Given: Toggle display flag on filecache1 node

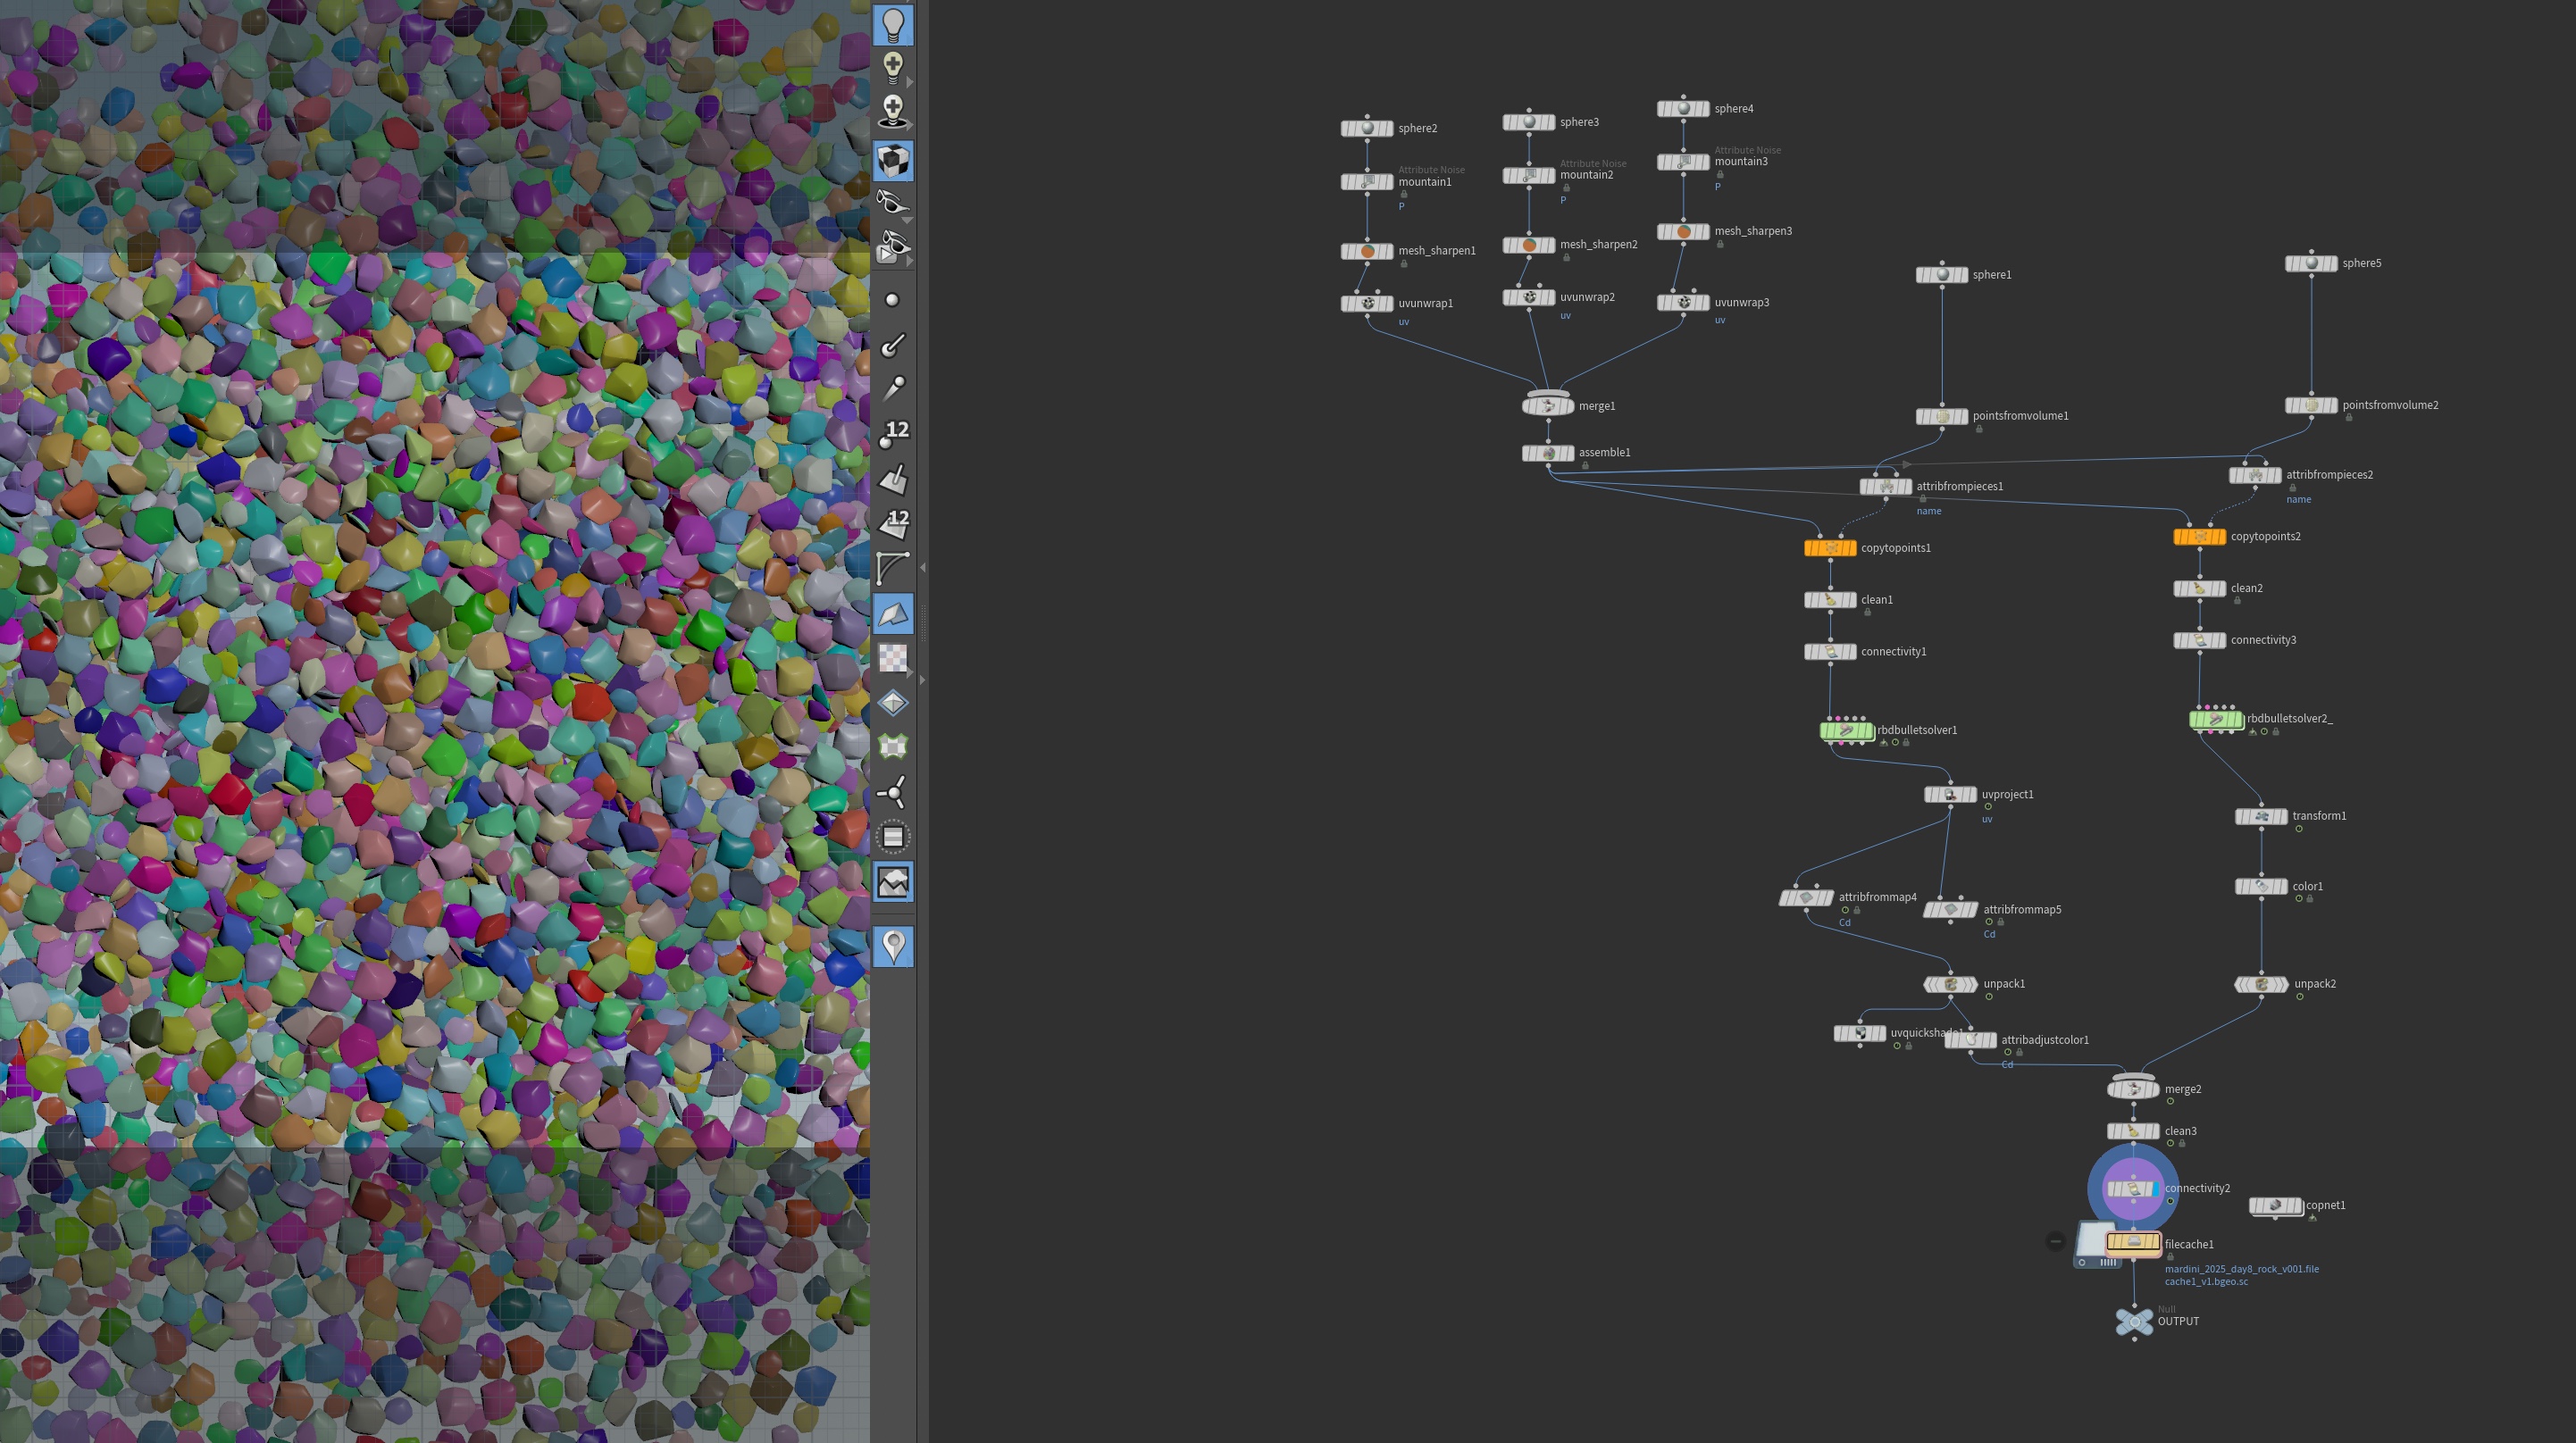Looking at the screenshot, I should pos(2155,1243).
